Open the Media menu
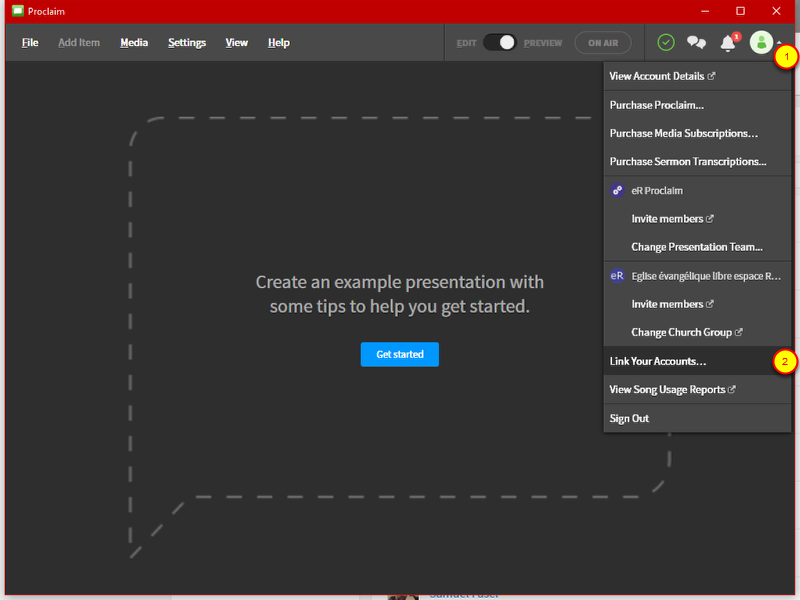 click(x=134, y=43)
